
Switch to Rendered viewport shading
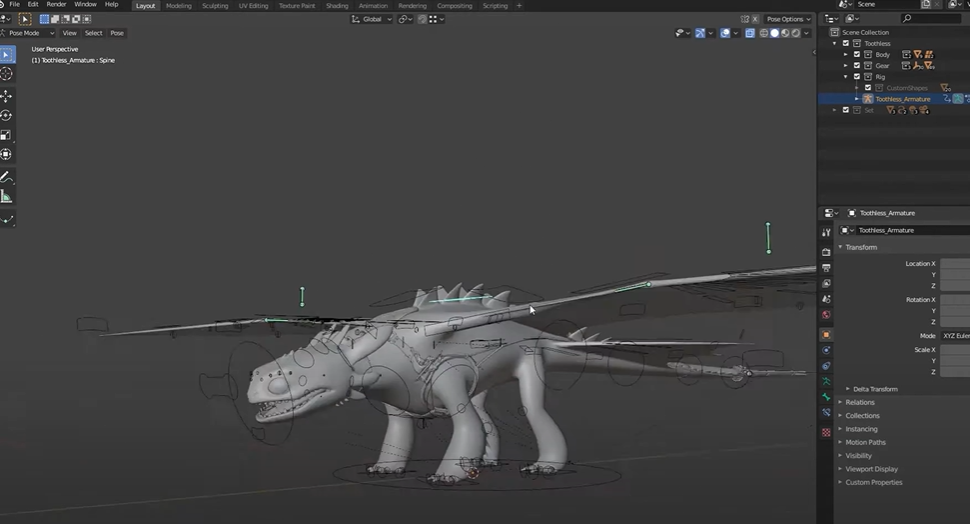[796, 33]
